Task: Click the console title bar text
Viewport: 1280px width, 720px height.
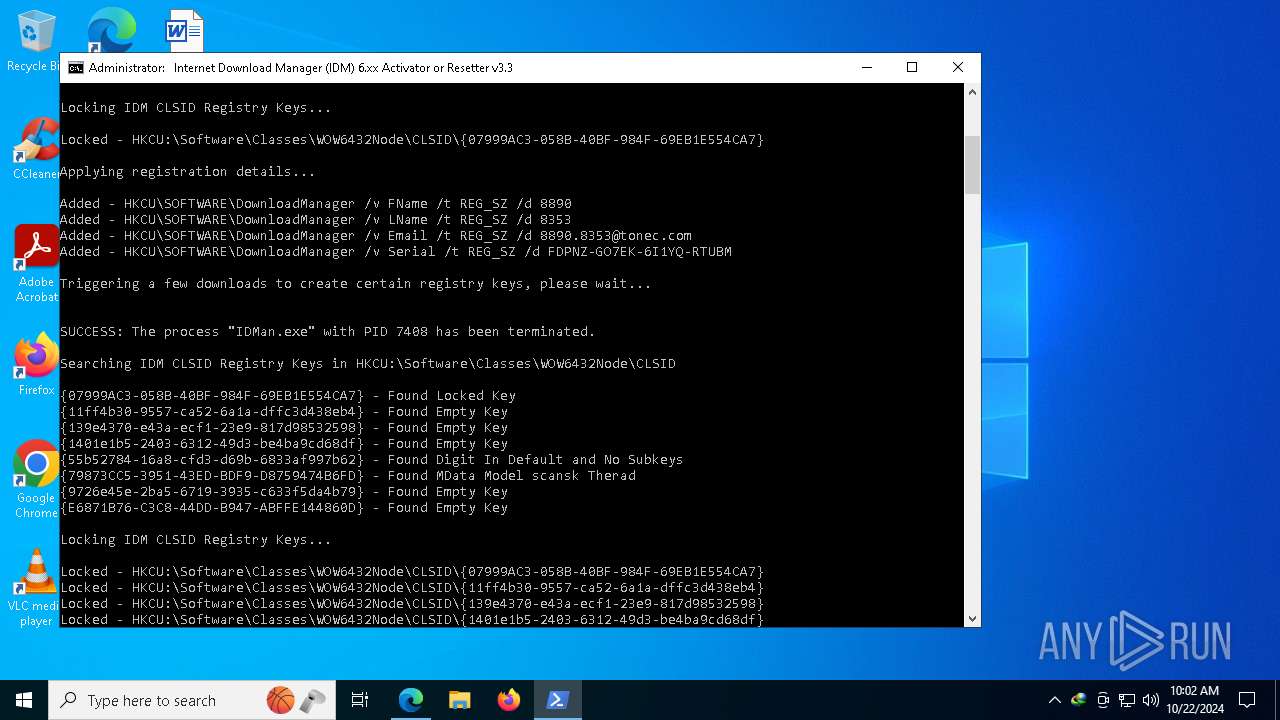Action: click(301, 68)
